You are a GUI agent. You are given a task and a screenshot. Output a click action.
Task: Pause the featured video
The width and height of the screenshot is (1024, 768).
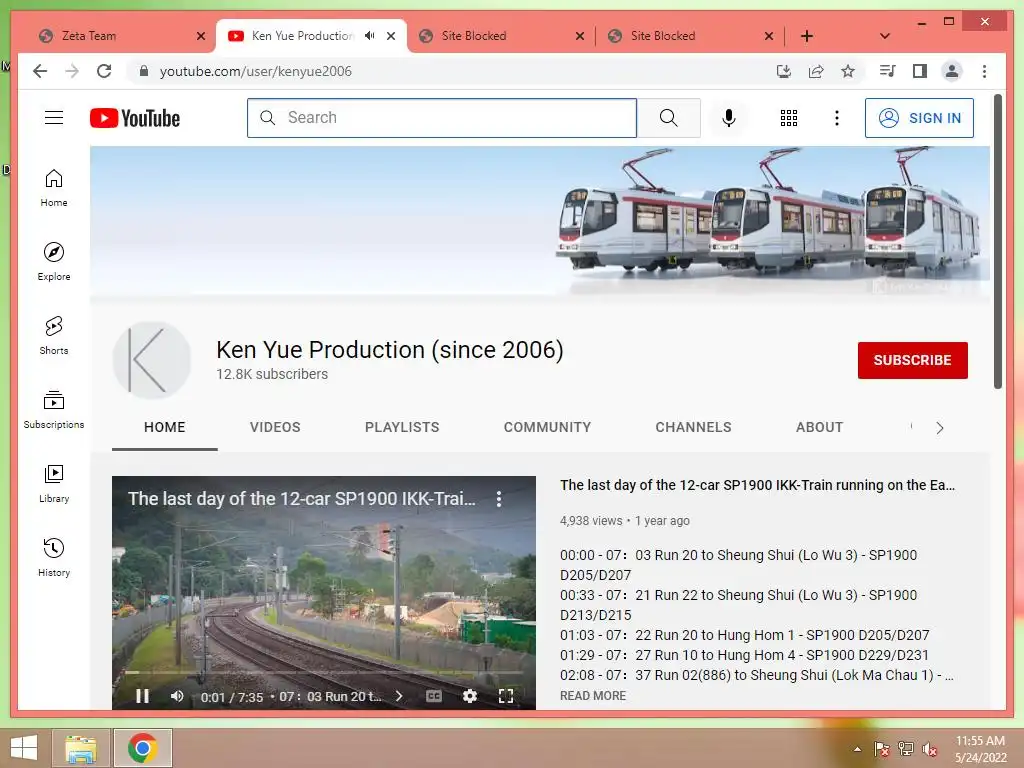click(x=142, y=696)
